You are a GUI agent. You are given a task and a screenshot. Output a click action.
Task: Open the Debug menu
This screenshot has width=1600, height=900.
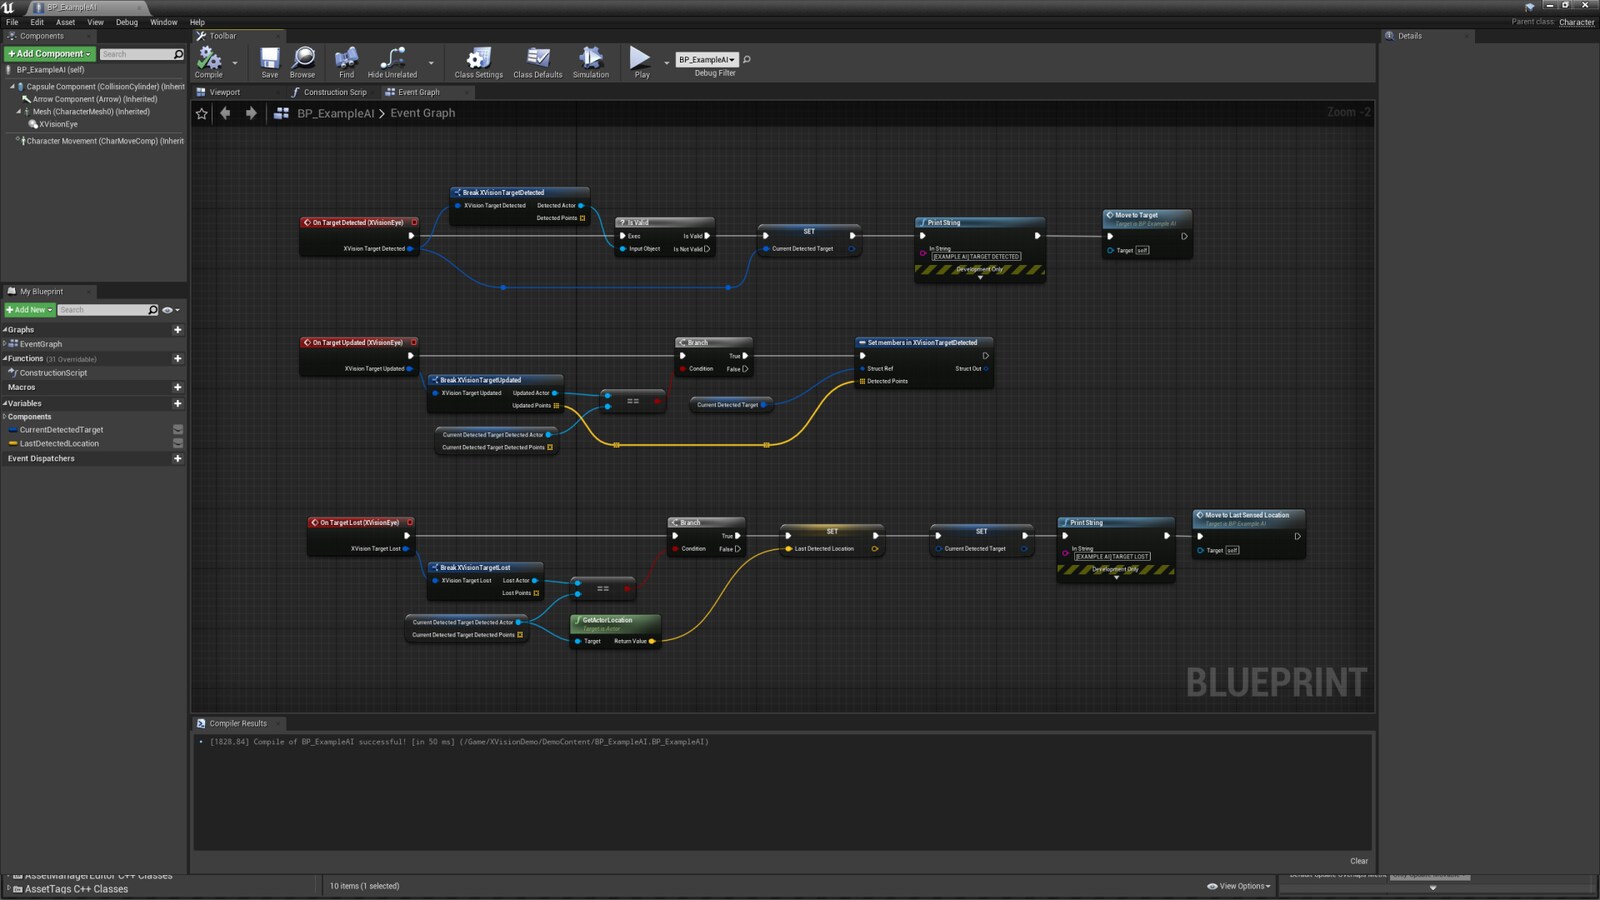tap(127, 22)
